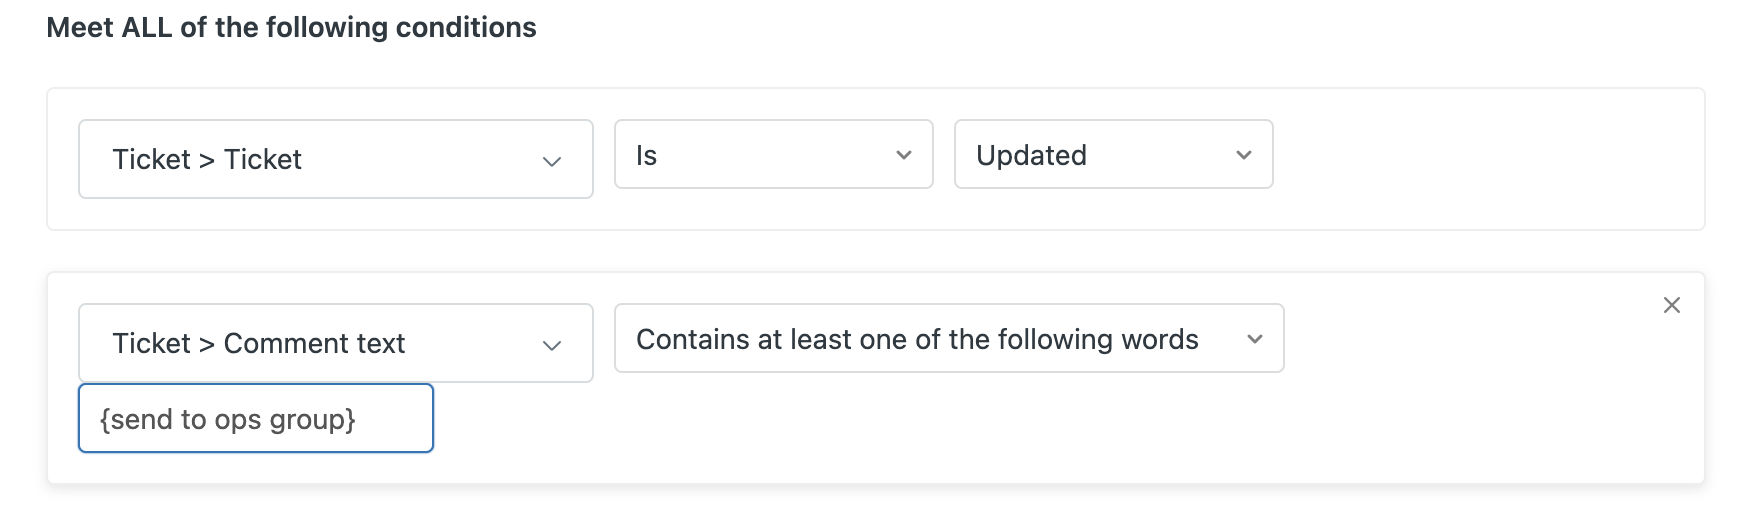Click the Ticket > Ticket label text
Screen dimensions: 1760x512
(x=207, y=159)
